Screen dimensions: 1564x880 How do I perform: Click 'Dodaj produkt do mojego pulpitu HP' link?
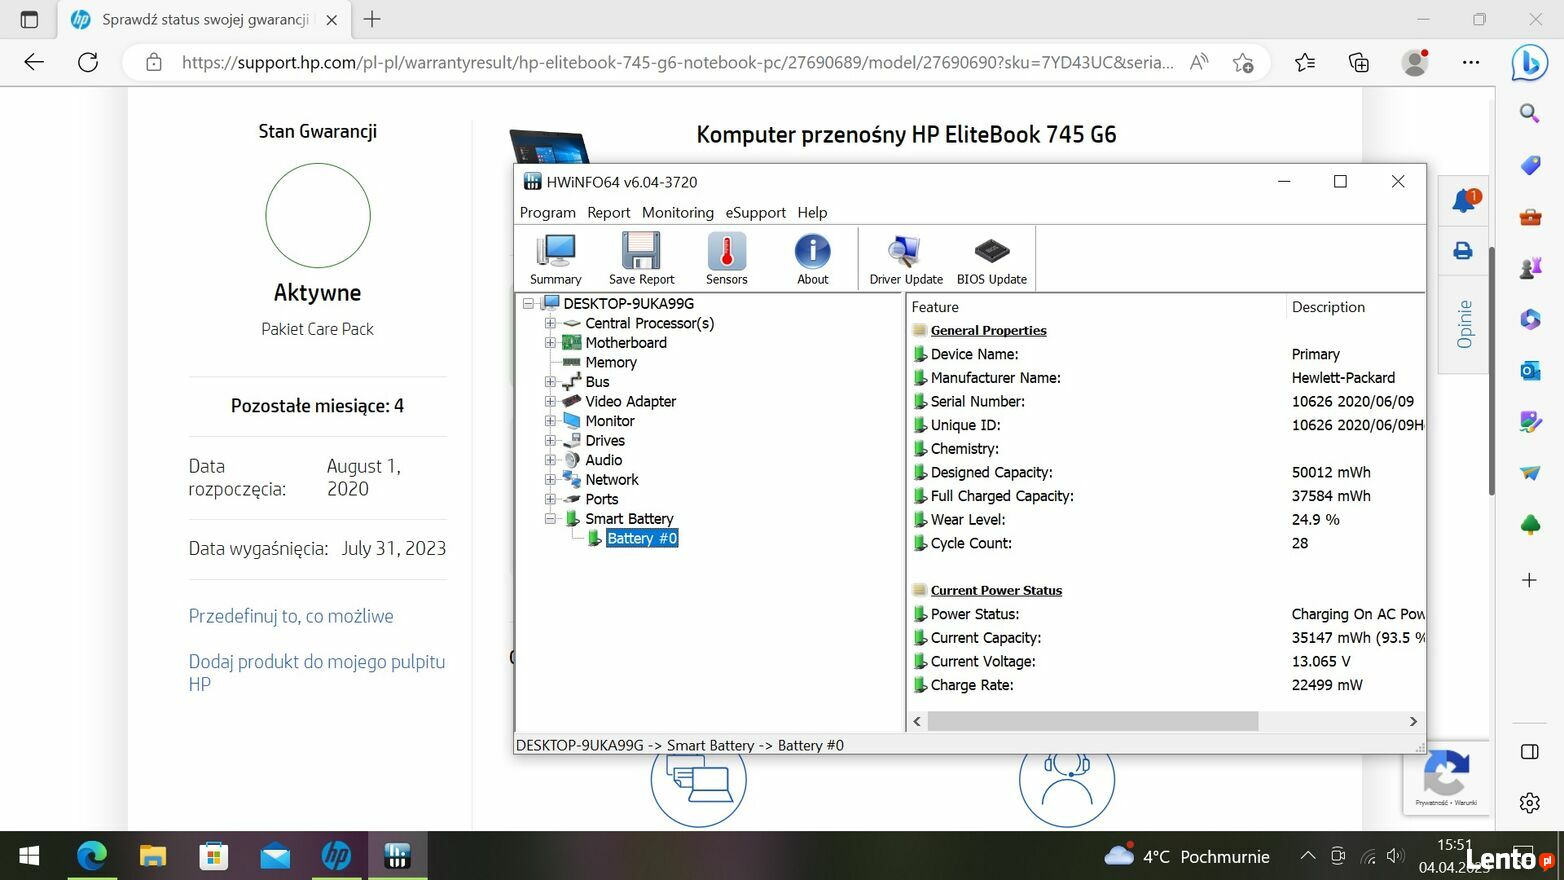pos(317,673)
